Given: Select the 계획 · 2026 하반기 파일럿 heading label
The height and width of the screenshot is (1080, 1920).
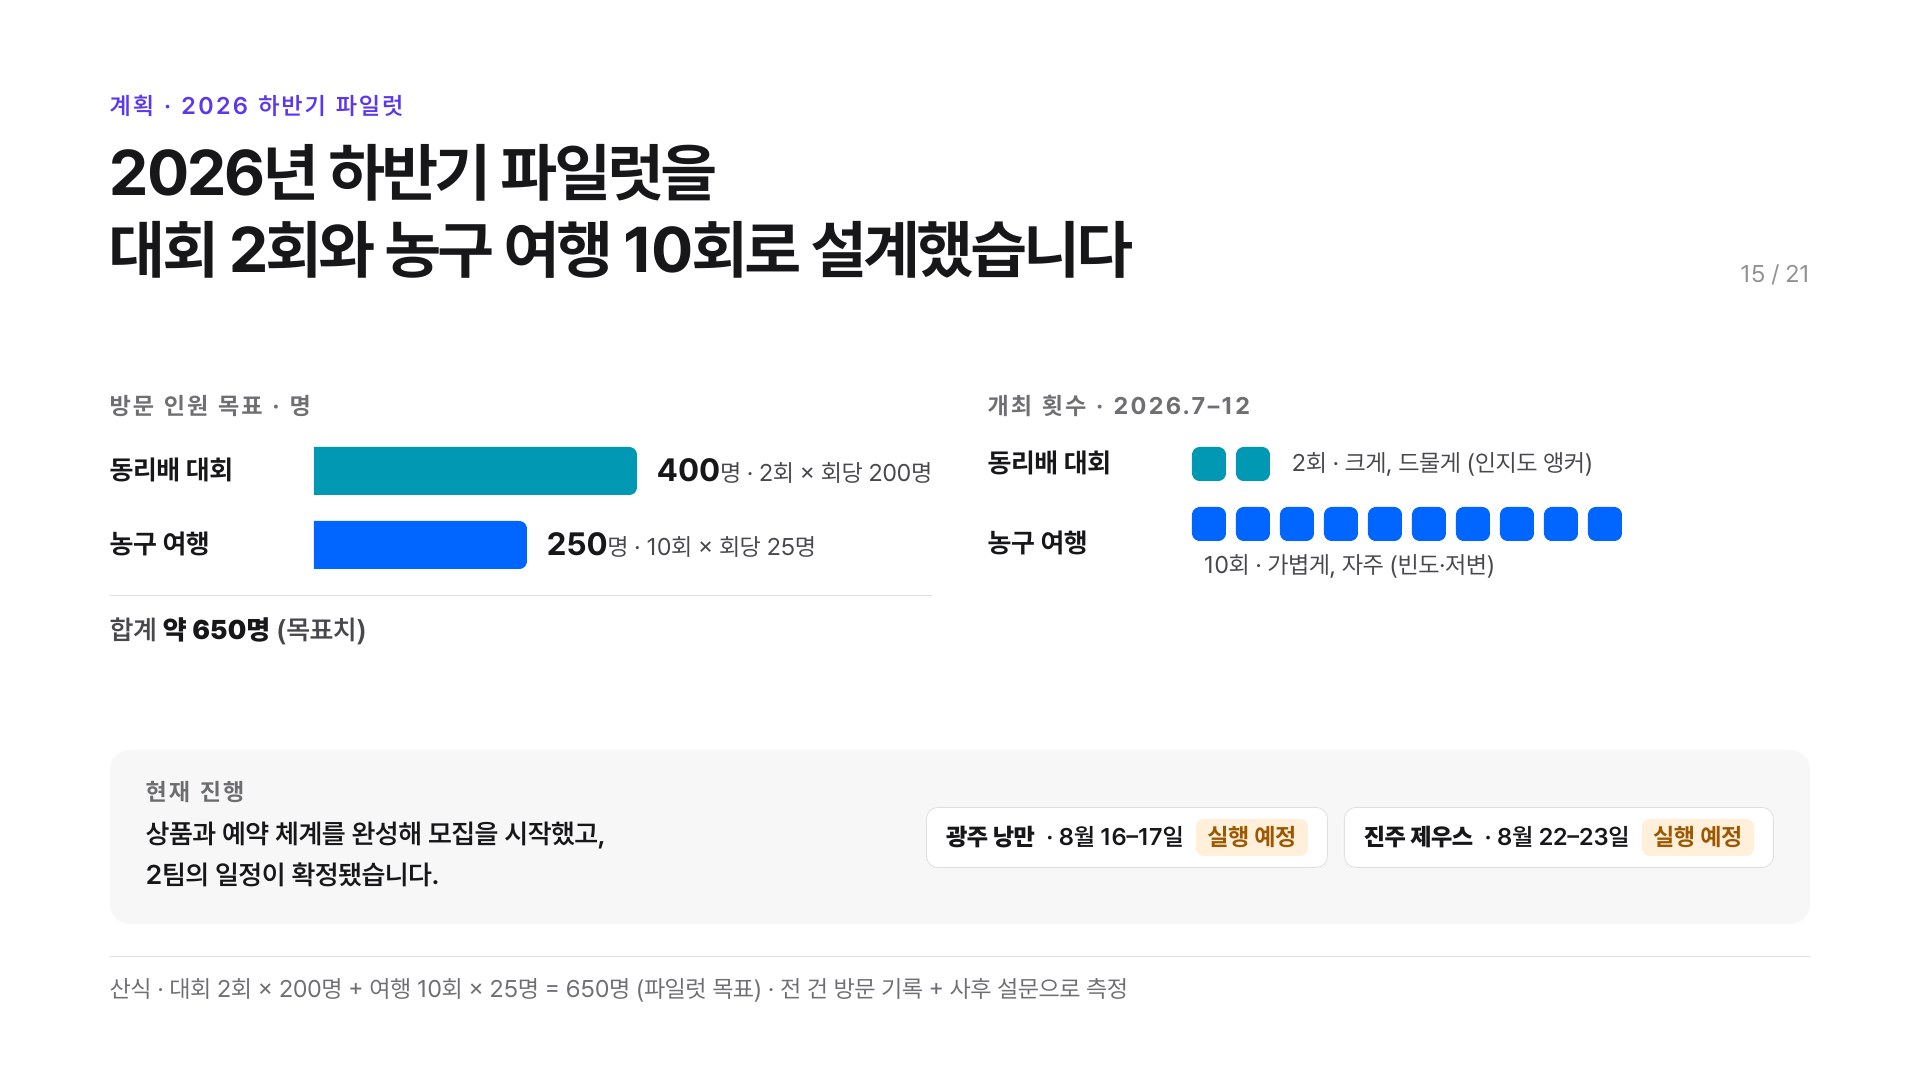Looking at the screenshot, I should 256,105.
